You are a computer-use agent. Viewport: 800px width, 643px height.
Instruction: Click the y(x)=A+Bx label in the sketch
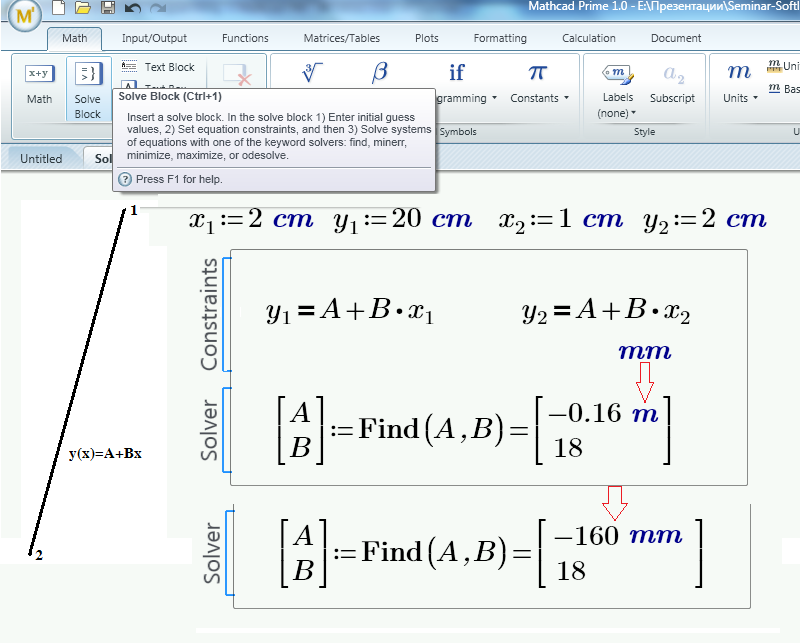105,453
